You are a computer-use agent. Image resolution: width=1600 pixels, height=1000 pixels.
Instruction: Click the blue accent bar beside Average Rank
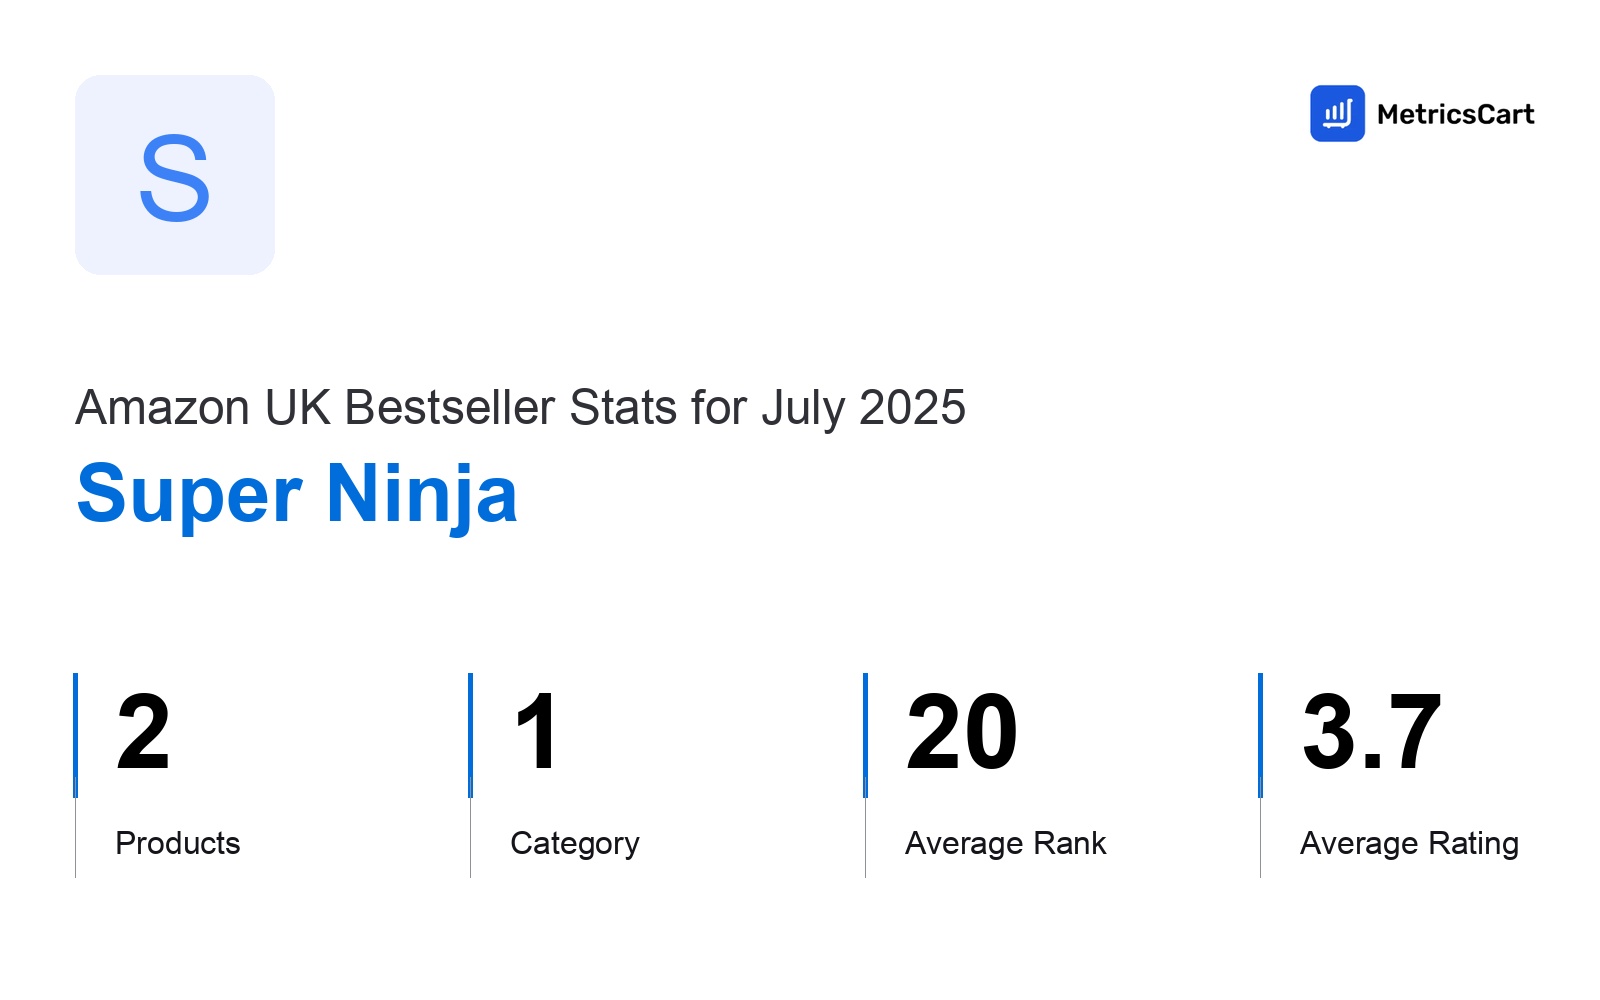865,735
